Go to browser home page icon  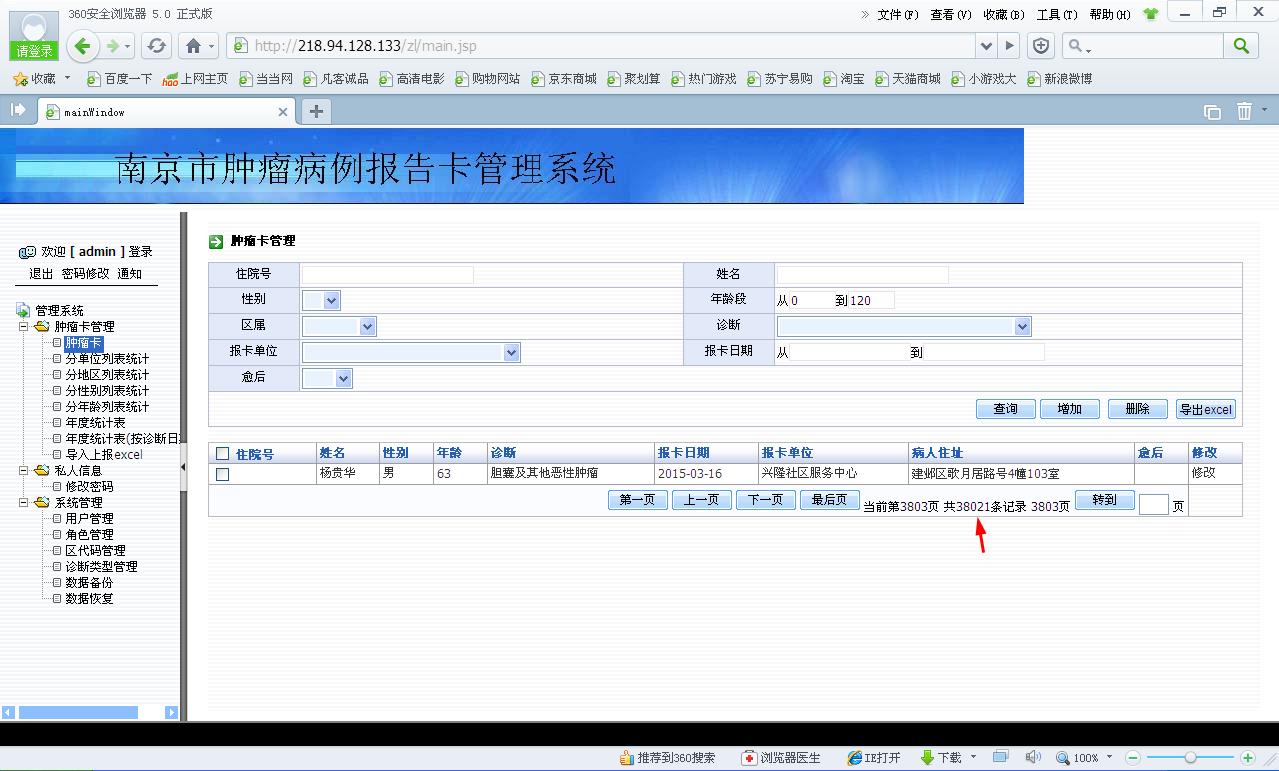pyautogui.click(x=194, y=46)
